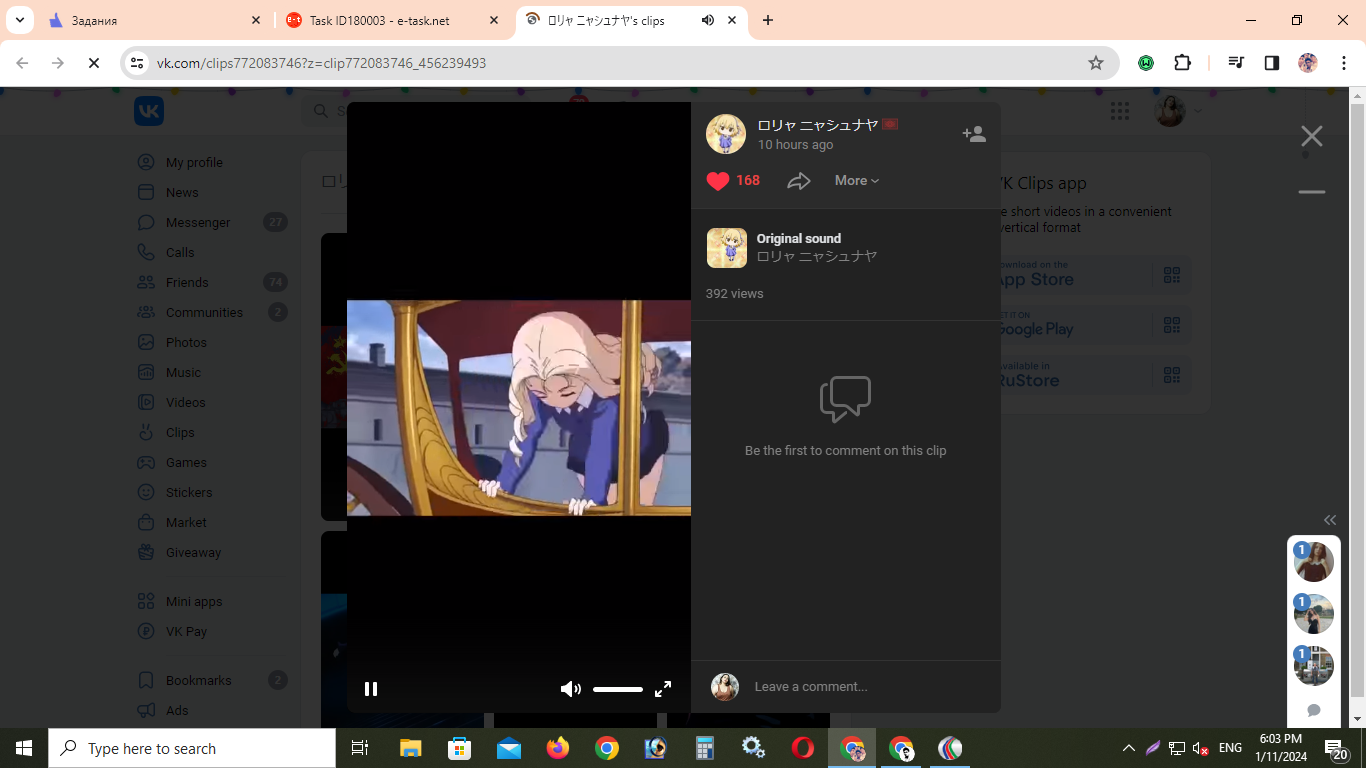The image size is (1366, 768).
Task: Open the Windows notification center icon
Action: tap(1336, 748)
